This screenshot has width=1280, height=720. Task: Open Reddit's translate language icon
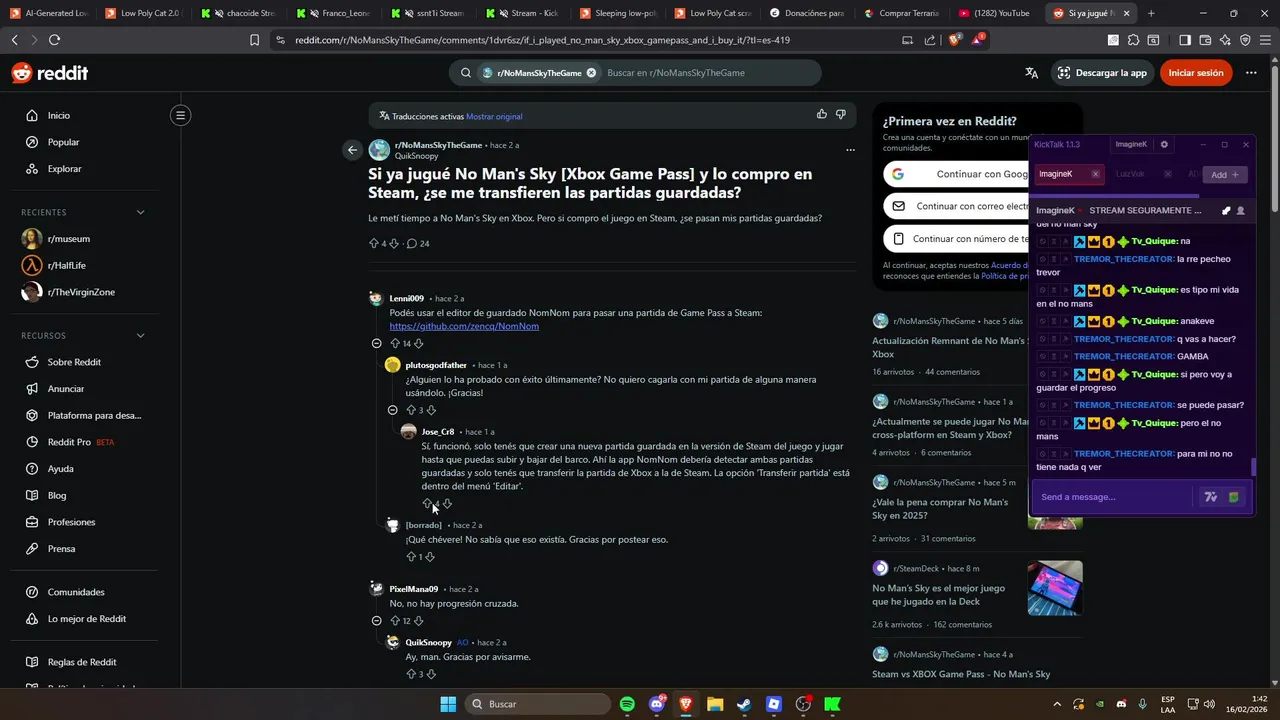click(1032, 73)
